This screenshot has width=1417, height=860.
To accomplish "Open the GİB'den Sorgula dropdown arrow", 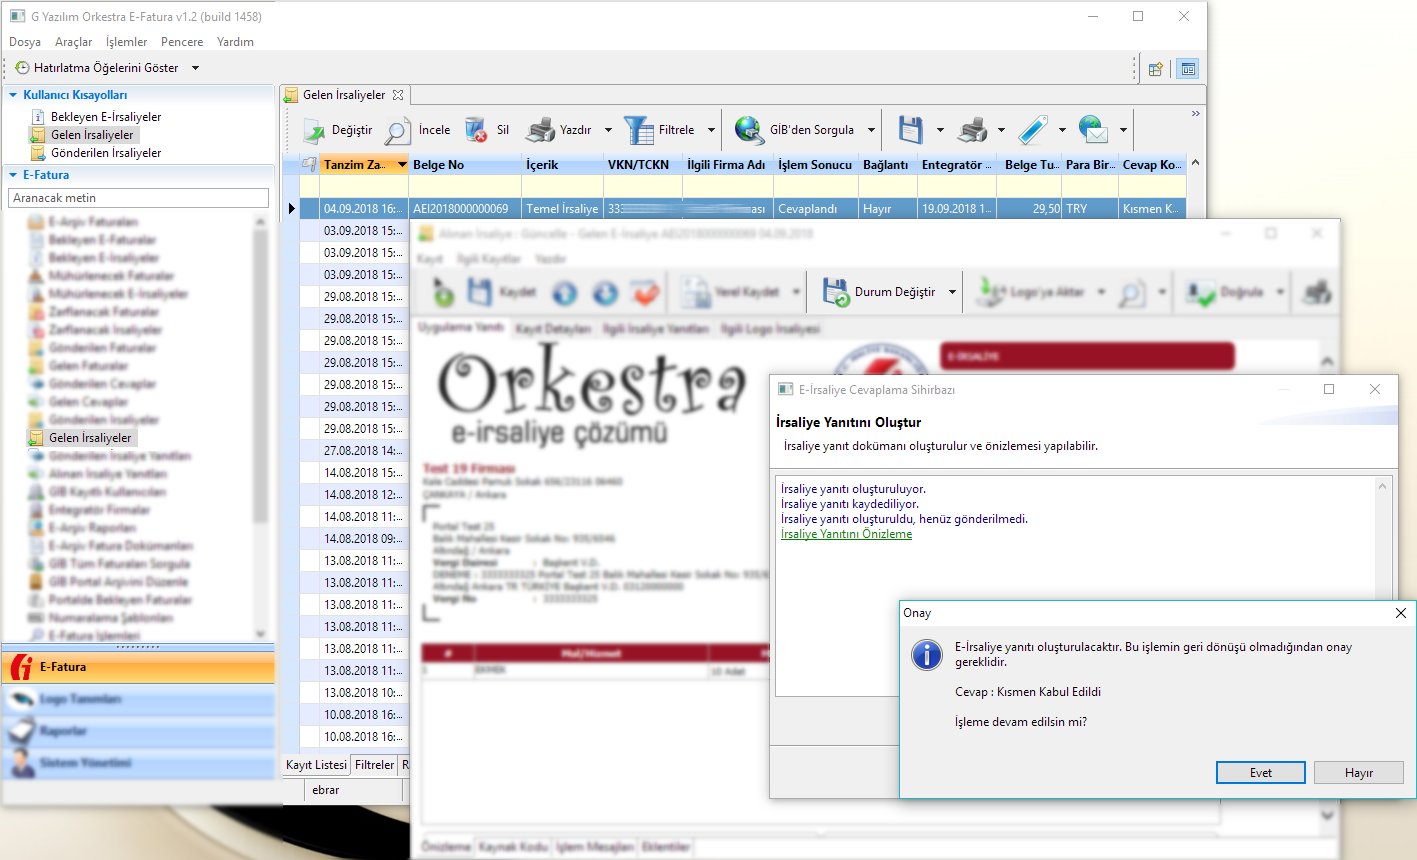I will click(871, 130).
